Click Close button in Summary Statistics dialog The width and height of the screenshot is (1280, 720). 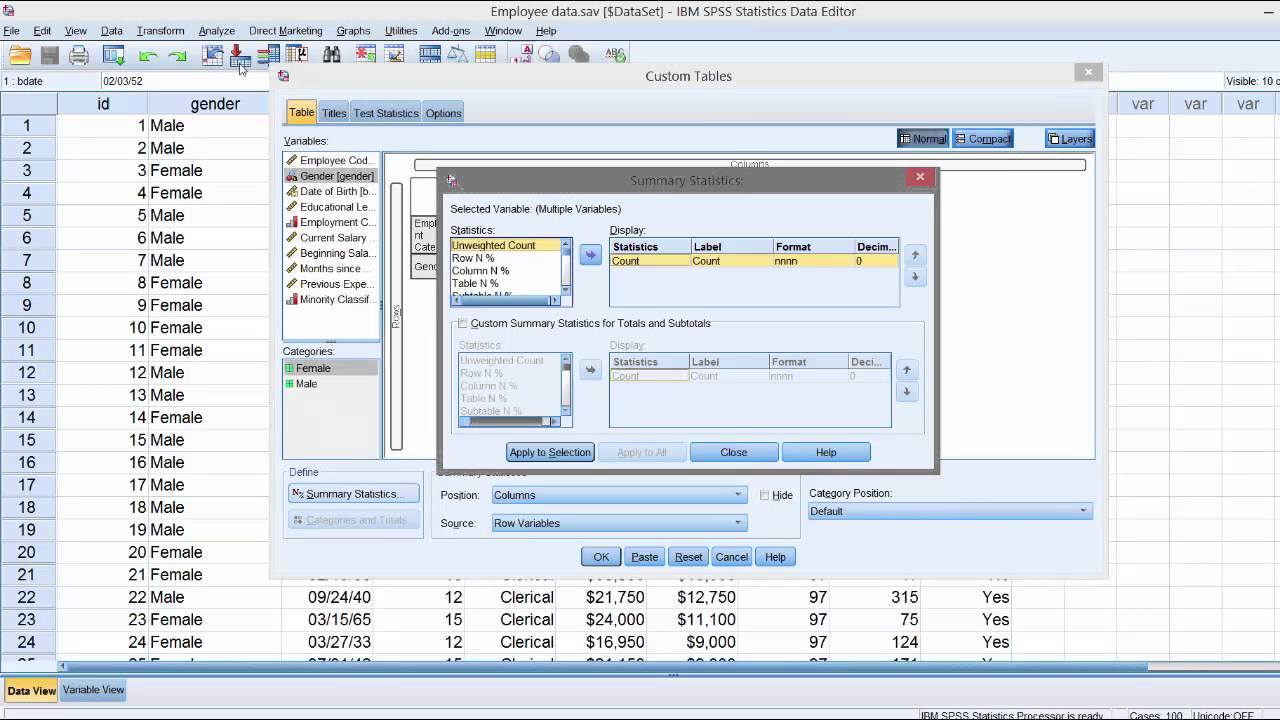coord(734,452)
